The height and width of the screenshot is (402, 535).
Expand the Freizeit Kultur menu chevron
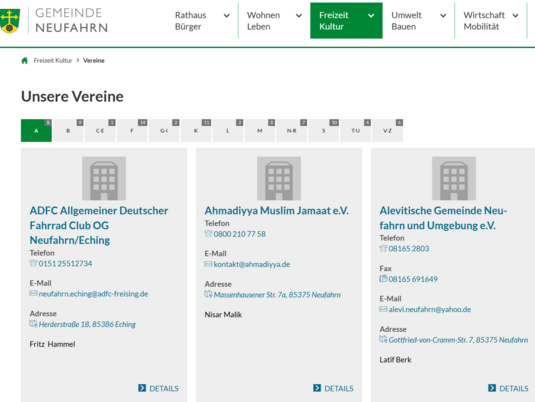(x=371, y=15)
